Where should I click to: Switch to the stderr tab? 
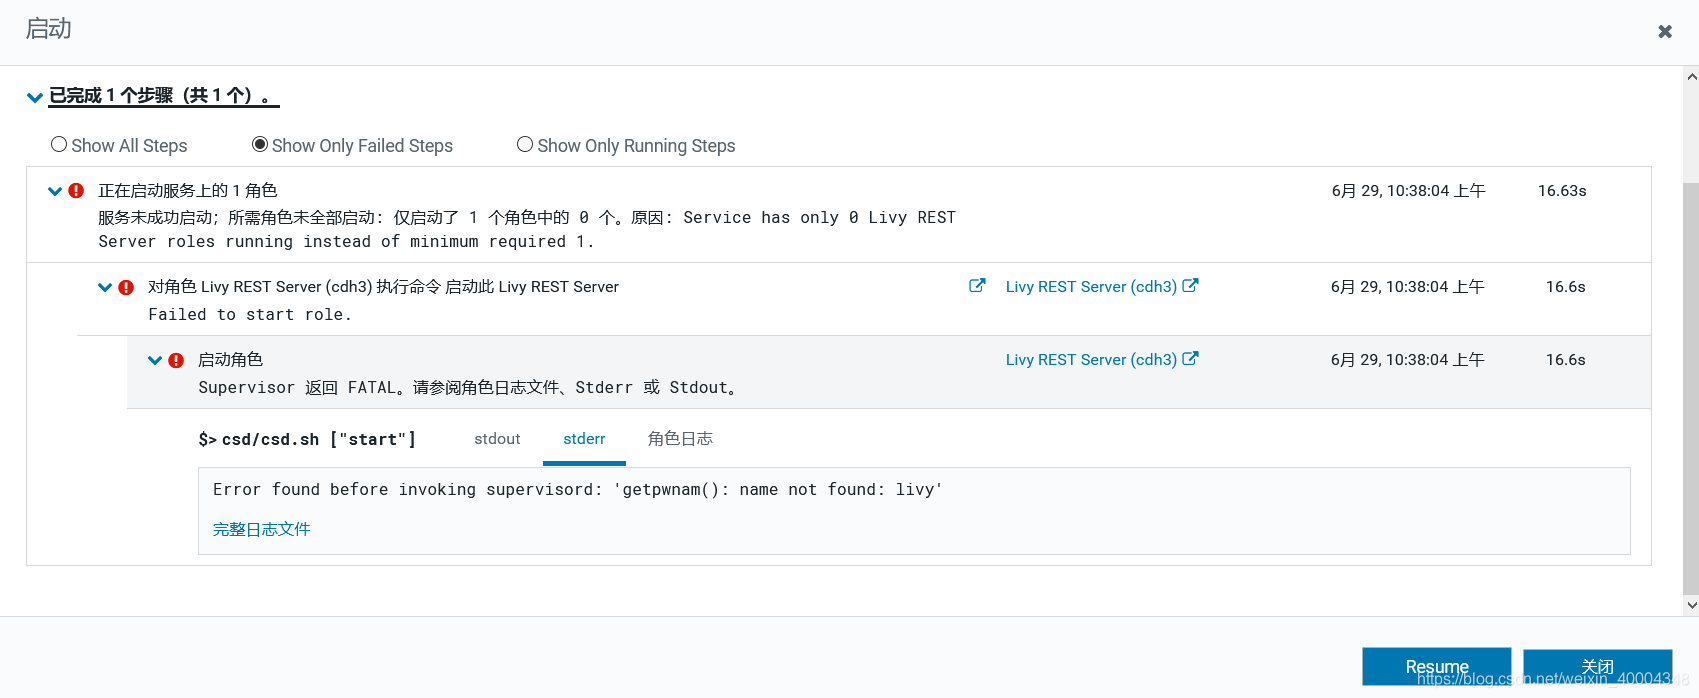(x=584, y=439)
